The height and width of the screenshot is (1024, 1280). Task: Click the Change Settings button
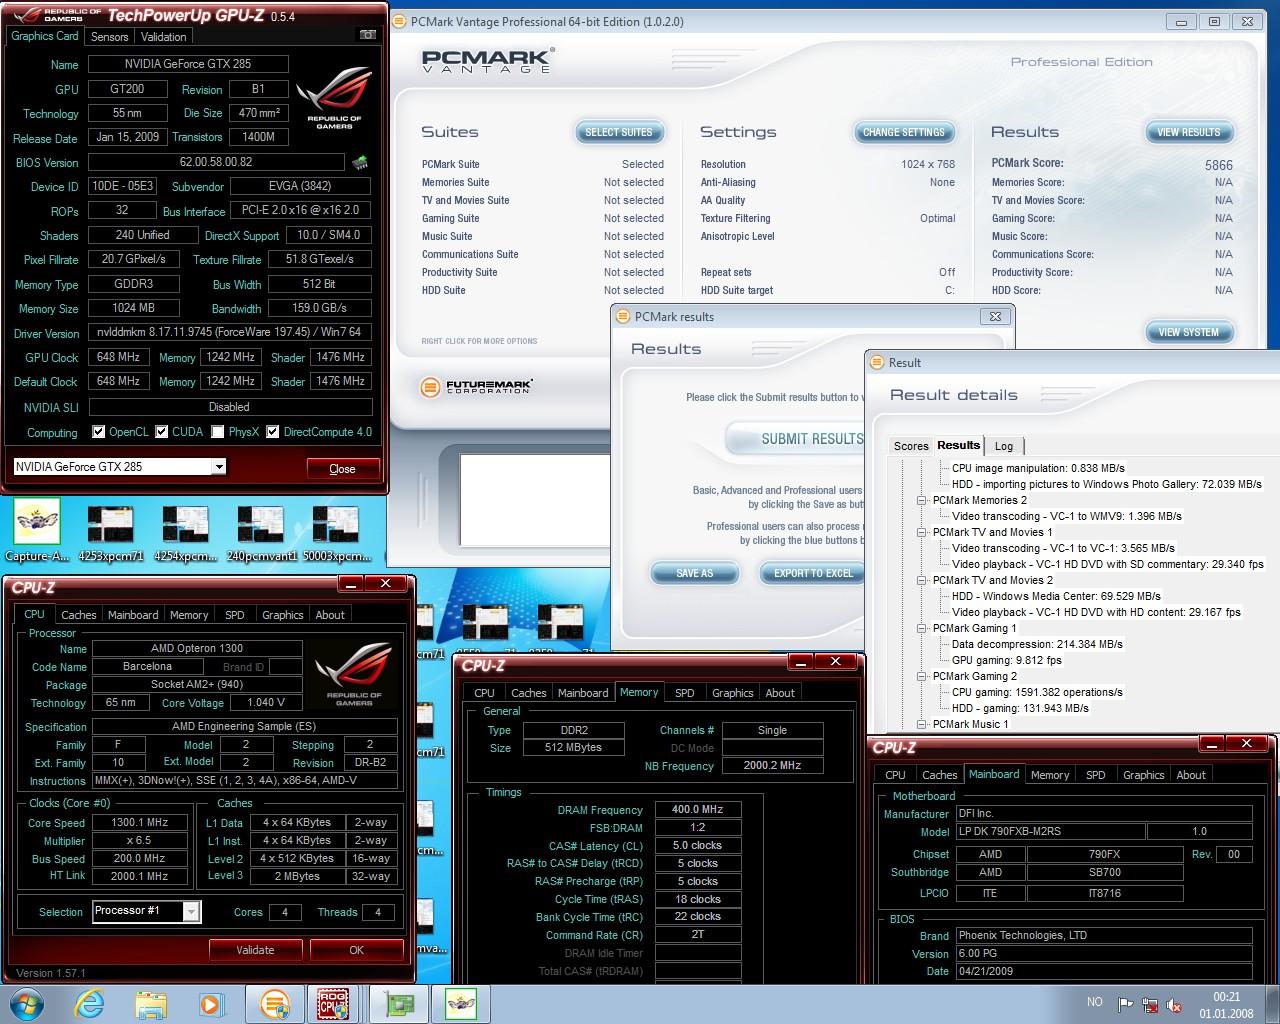coord(904,132)
